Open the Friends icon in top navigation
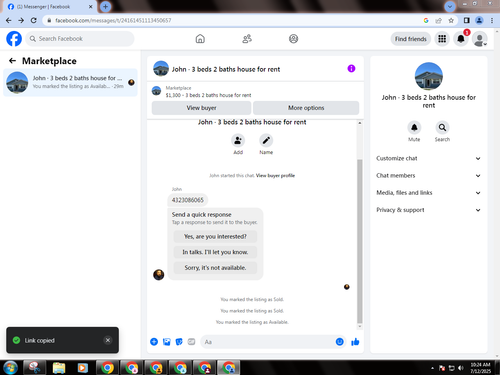The image size is (500, 375). pos(247,39)
